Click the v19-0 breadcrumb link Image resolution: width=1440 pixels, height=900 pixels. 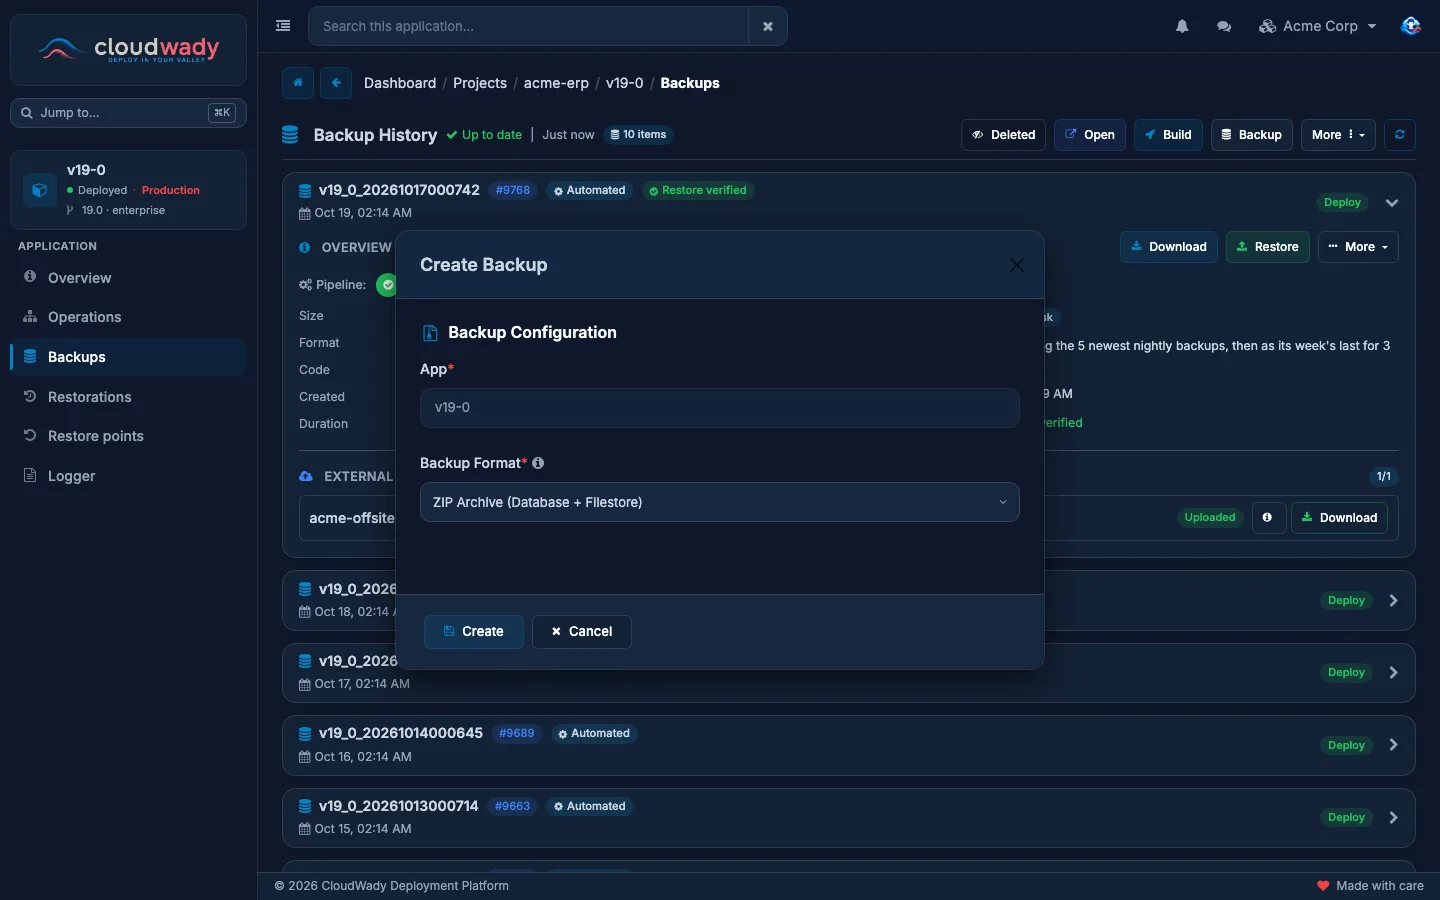625,83
